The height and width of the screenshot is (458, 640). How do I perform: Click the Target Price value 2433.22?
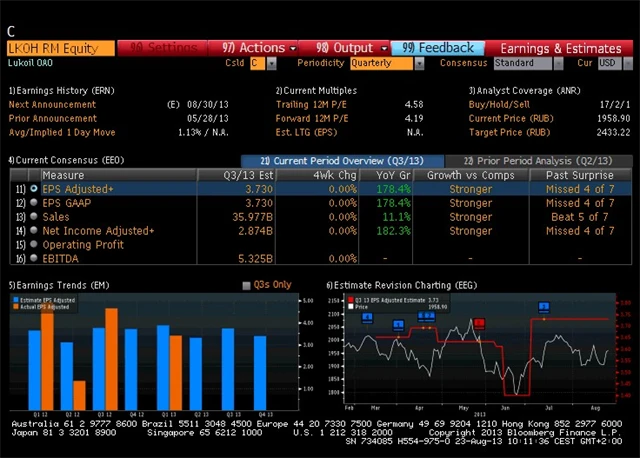click(613, 132)
